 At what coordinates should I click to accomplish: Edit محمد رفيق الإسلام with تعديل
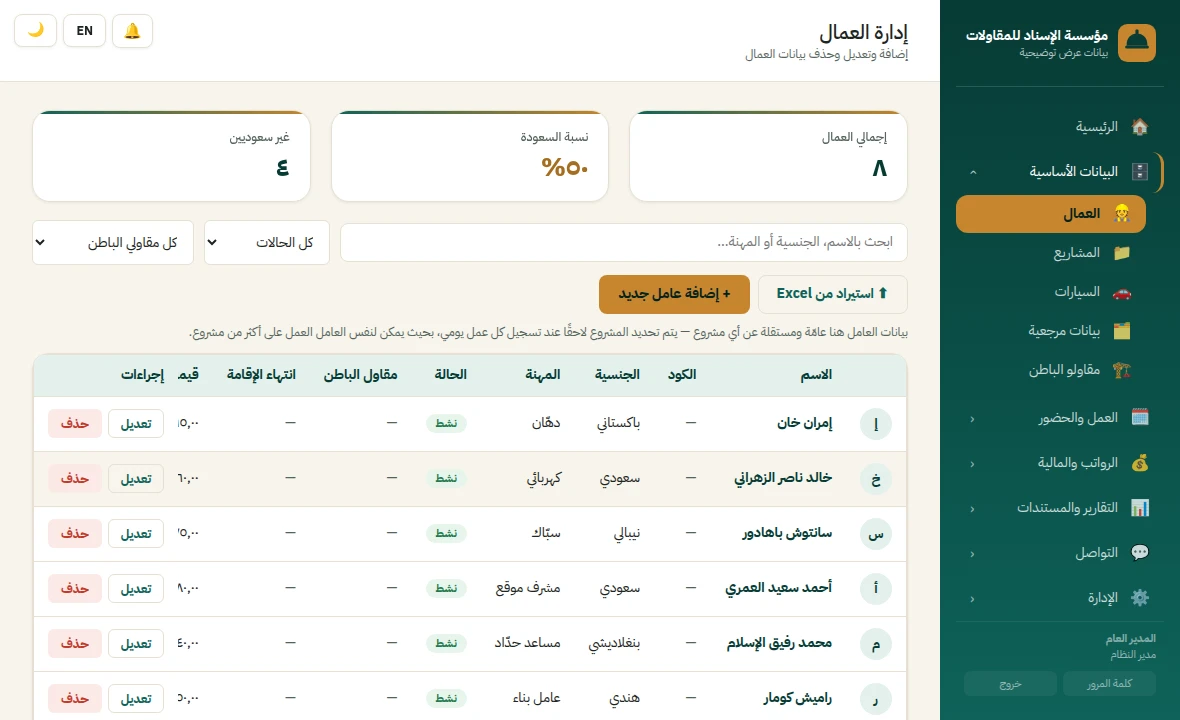[136, 643]
